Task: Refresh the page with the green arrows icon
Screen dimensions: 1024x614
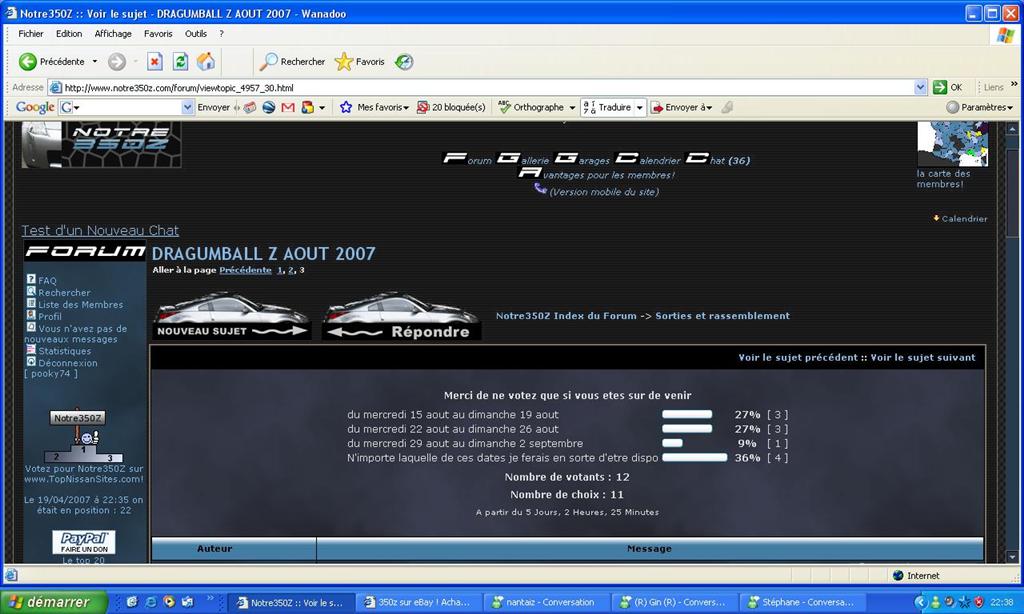Action: click(x=180, y=62)
